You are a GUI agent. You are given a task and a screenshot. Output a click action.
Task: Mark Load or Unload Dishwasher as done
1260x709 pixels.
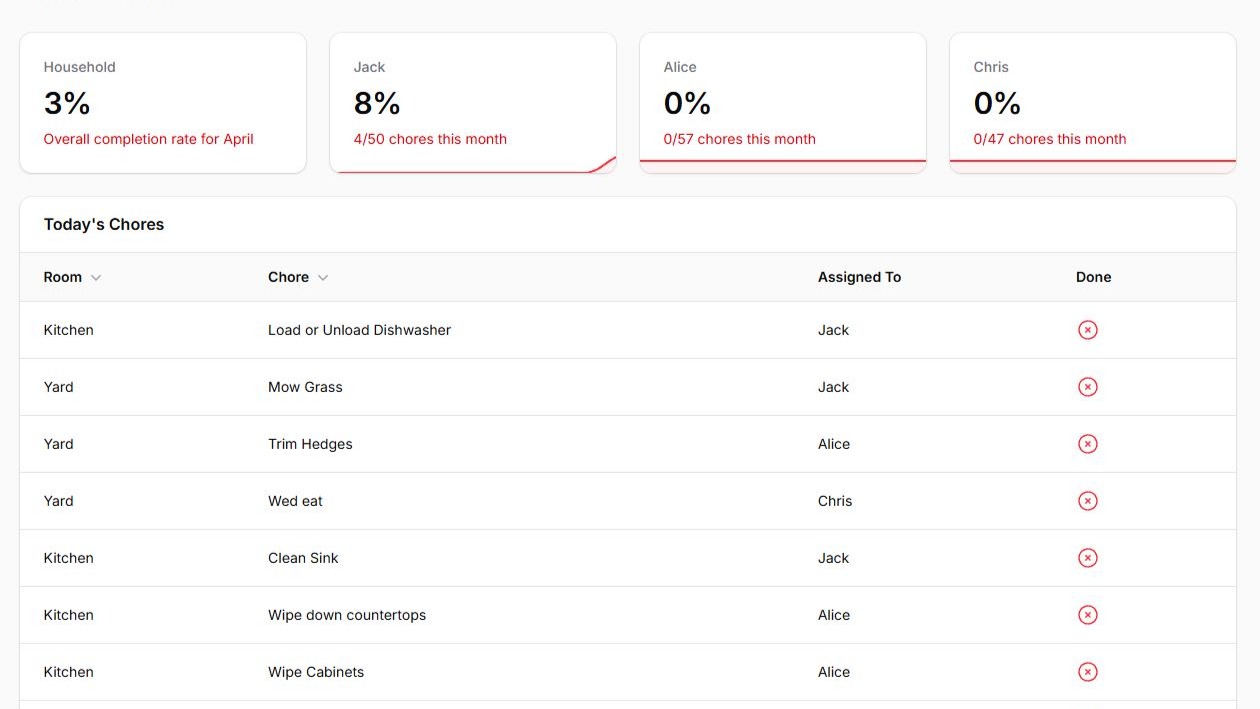(1088, 330)
